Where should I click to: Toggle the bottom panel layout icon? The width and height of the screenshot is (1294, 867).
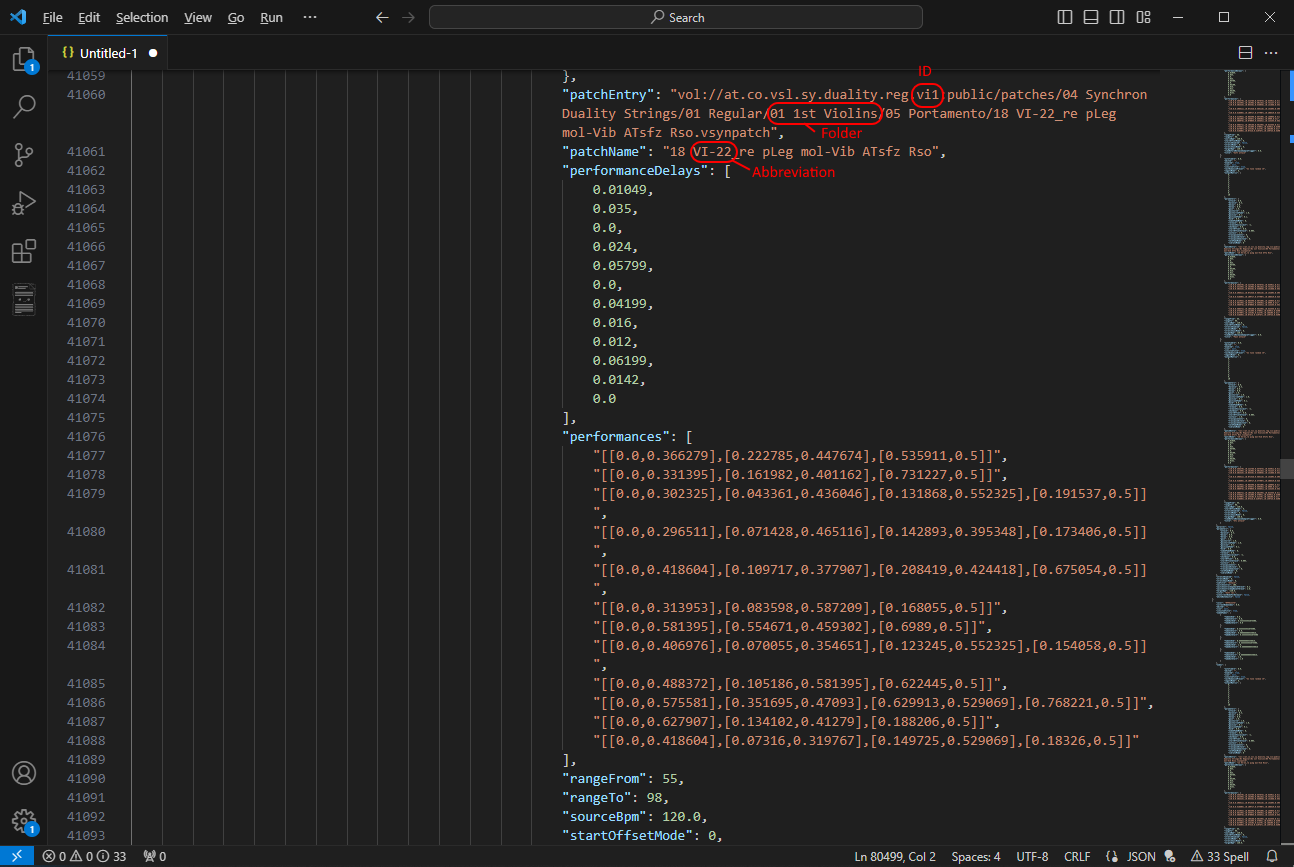point(1091,17)
